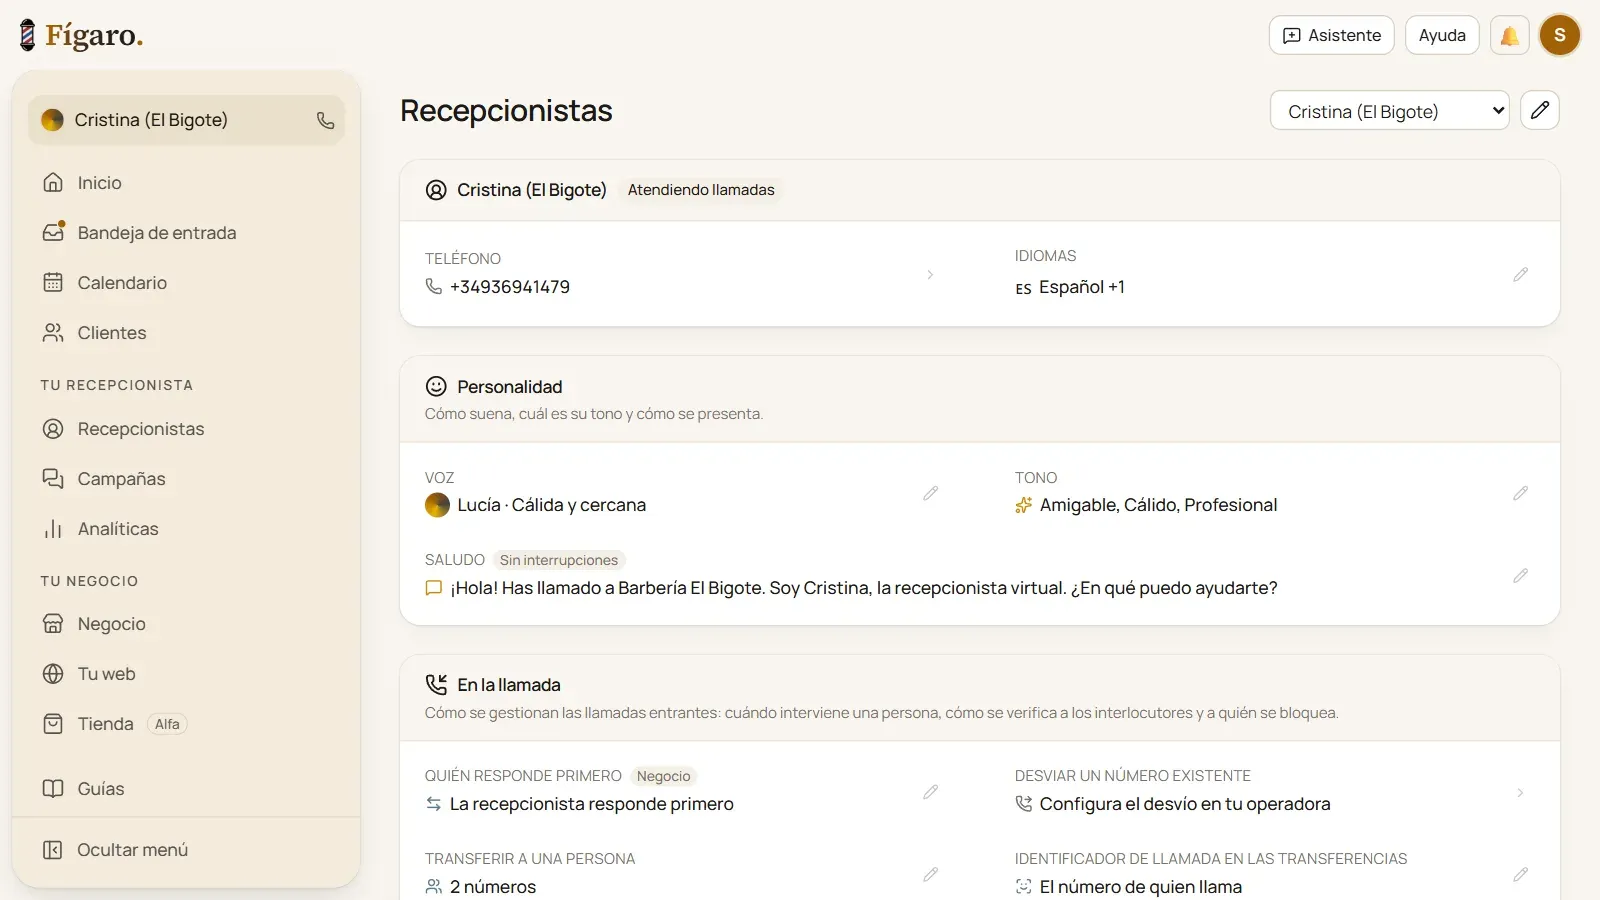Select Recepcionistas in the sidebar
This screenshot has width=1600, height=900.
(186, 429)
